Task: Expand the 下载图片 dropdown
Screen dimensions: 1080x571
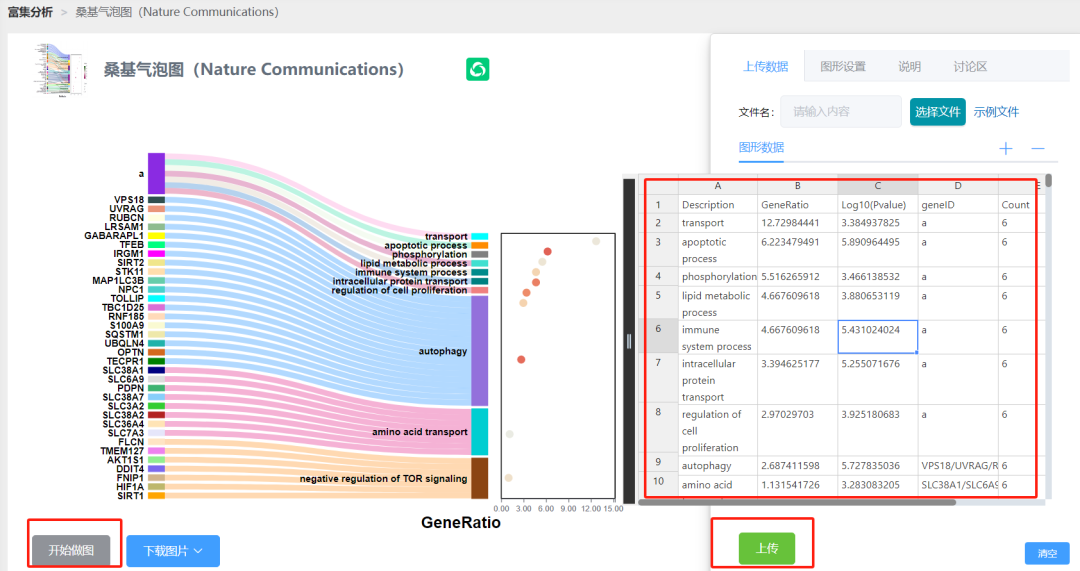Action: pos(173,551)
